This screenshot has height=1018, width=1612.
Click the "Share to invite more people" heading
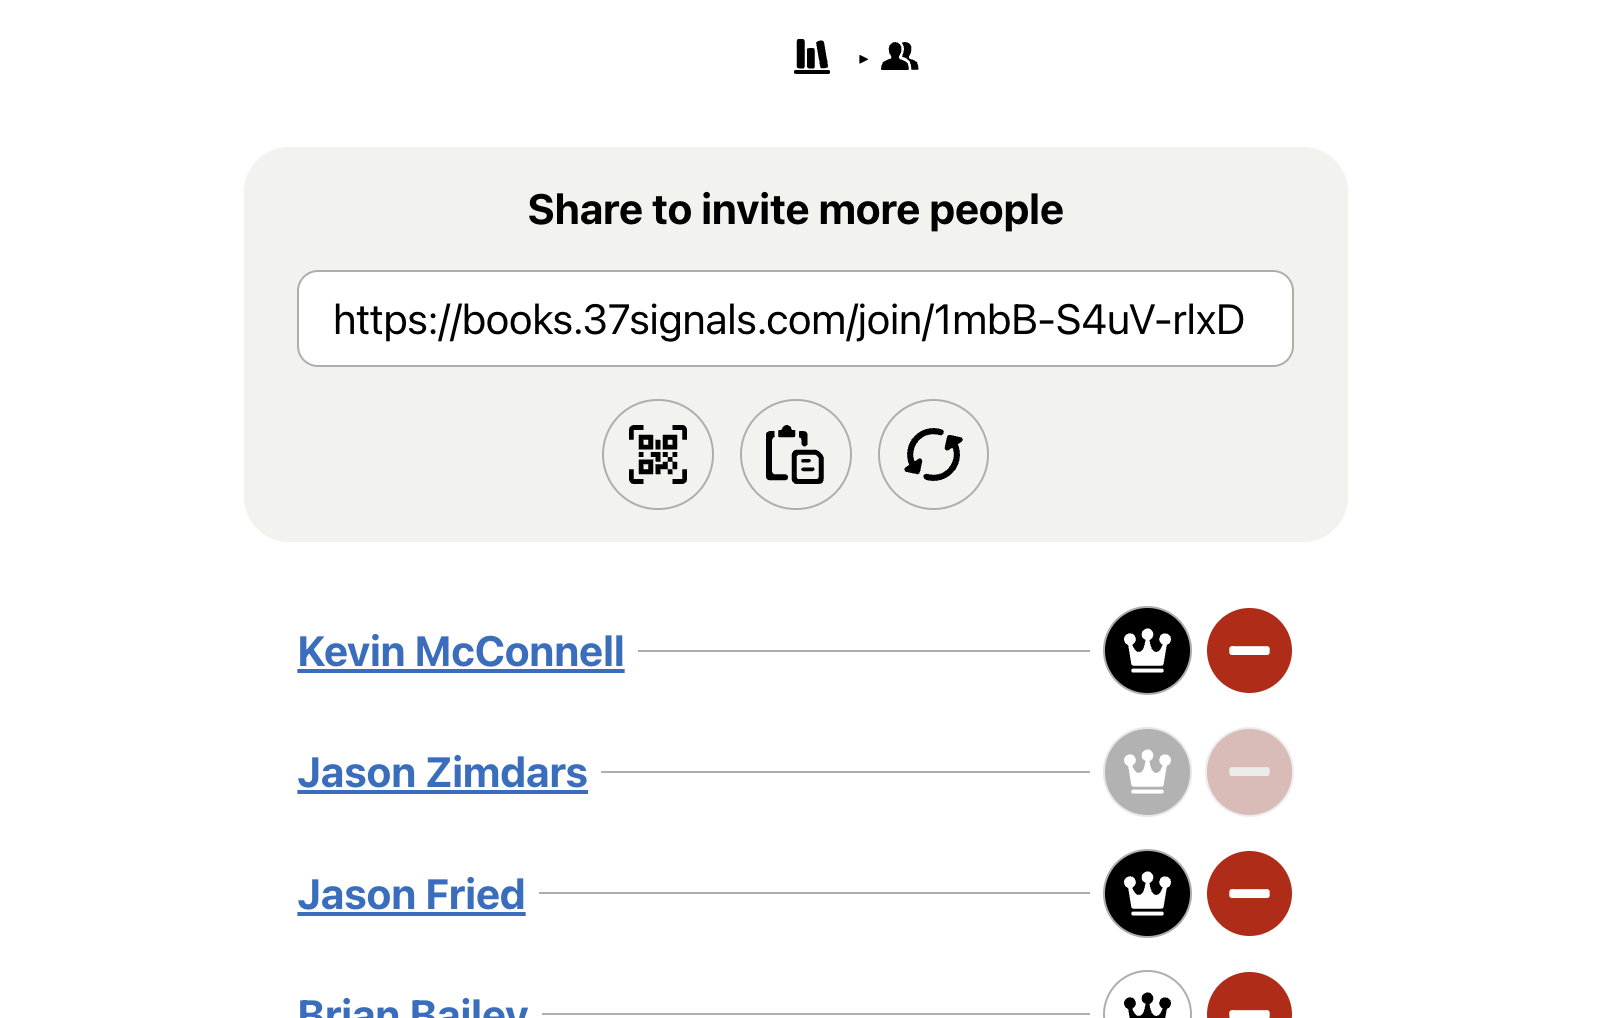795,210
